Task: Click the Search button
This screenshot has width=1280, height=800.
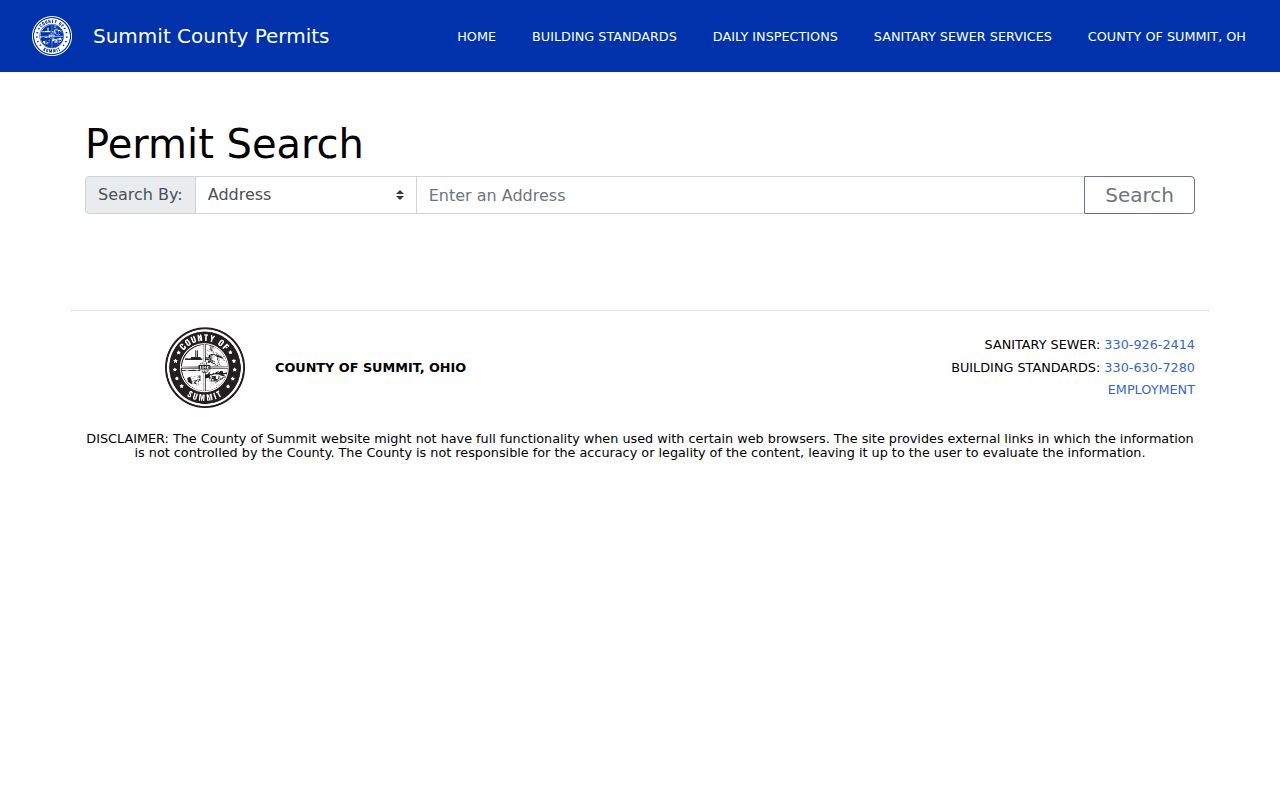Action: tap(1139, 195)
